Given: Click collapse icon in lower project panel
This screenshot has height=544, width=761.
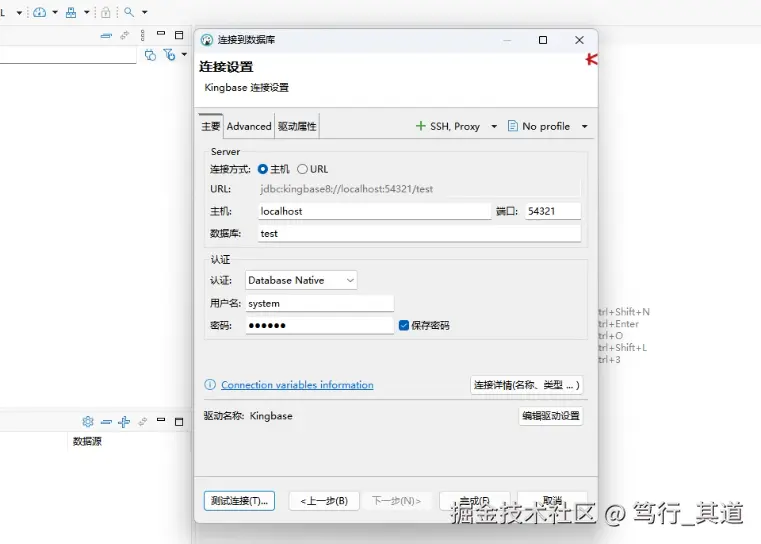Looking at the screenshot, I should pyautogui.click(x=106, y=422).
